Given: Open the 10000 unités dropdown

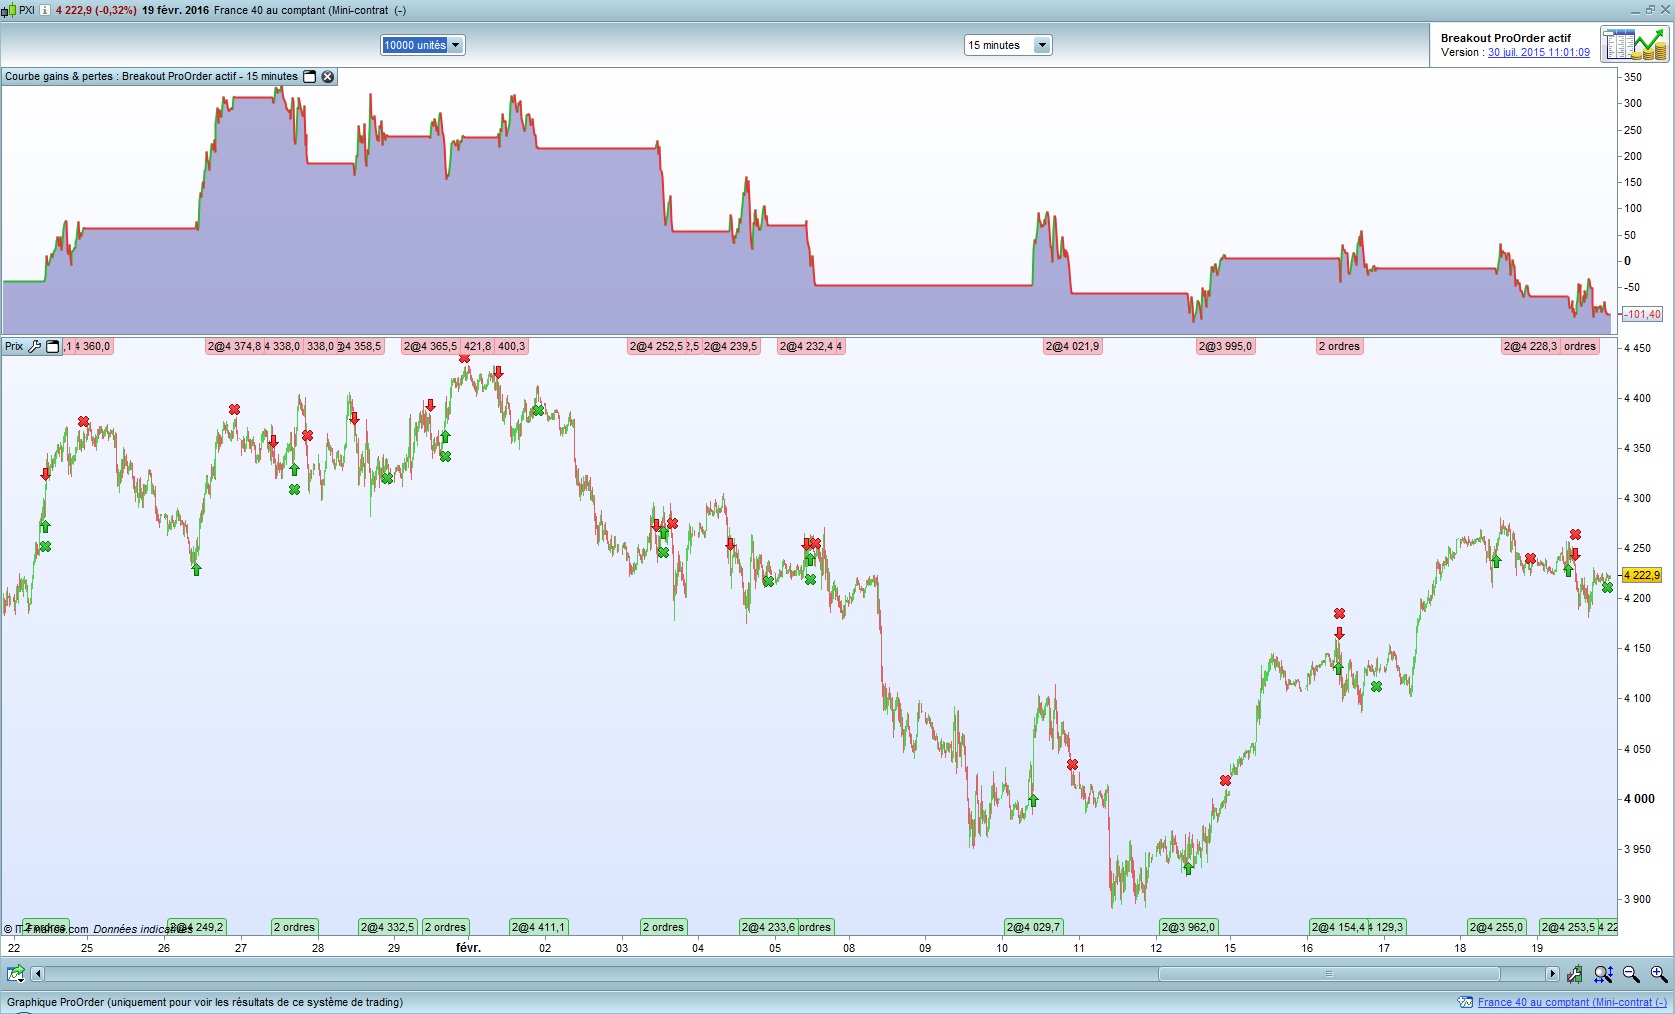Looking at the screenshot, I should click(x=423, y=45).
